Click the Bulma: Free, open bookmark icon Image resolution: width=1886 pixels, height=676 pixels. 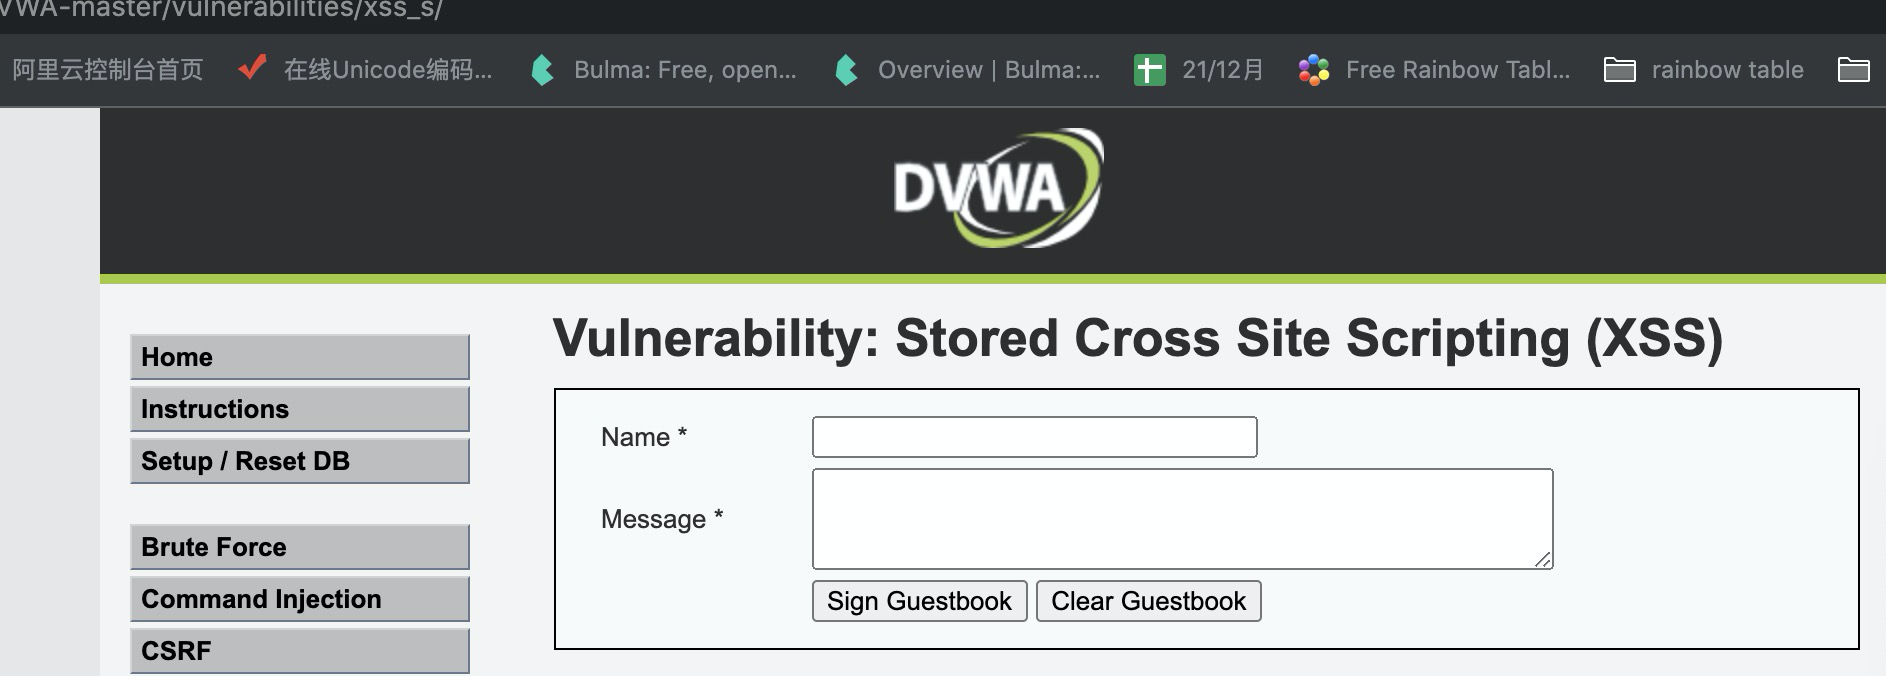pos(543,70)
